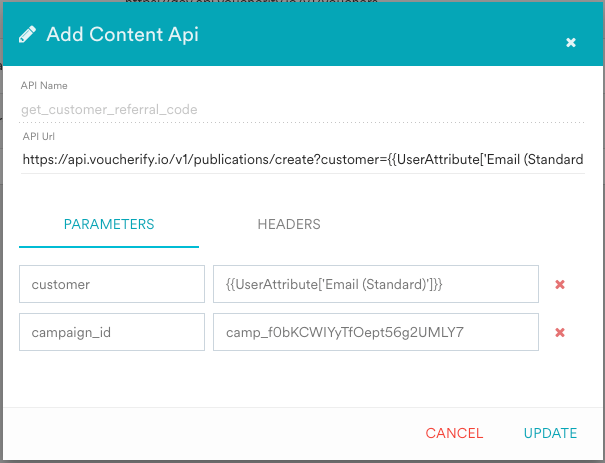This screenshot has width=605, height=463.
Task: Click into the API Url field
Action: [x=300, y=158]
